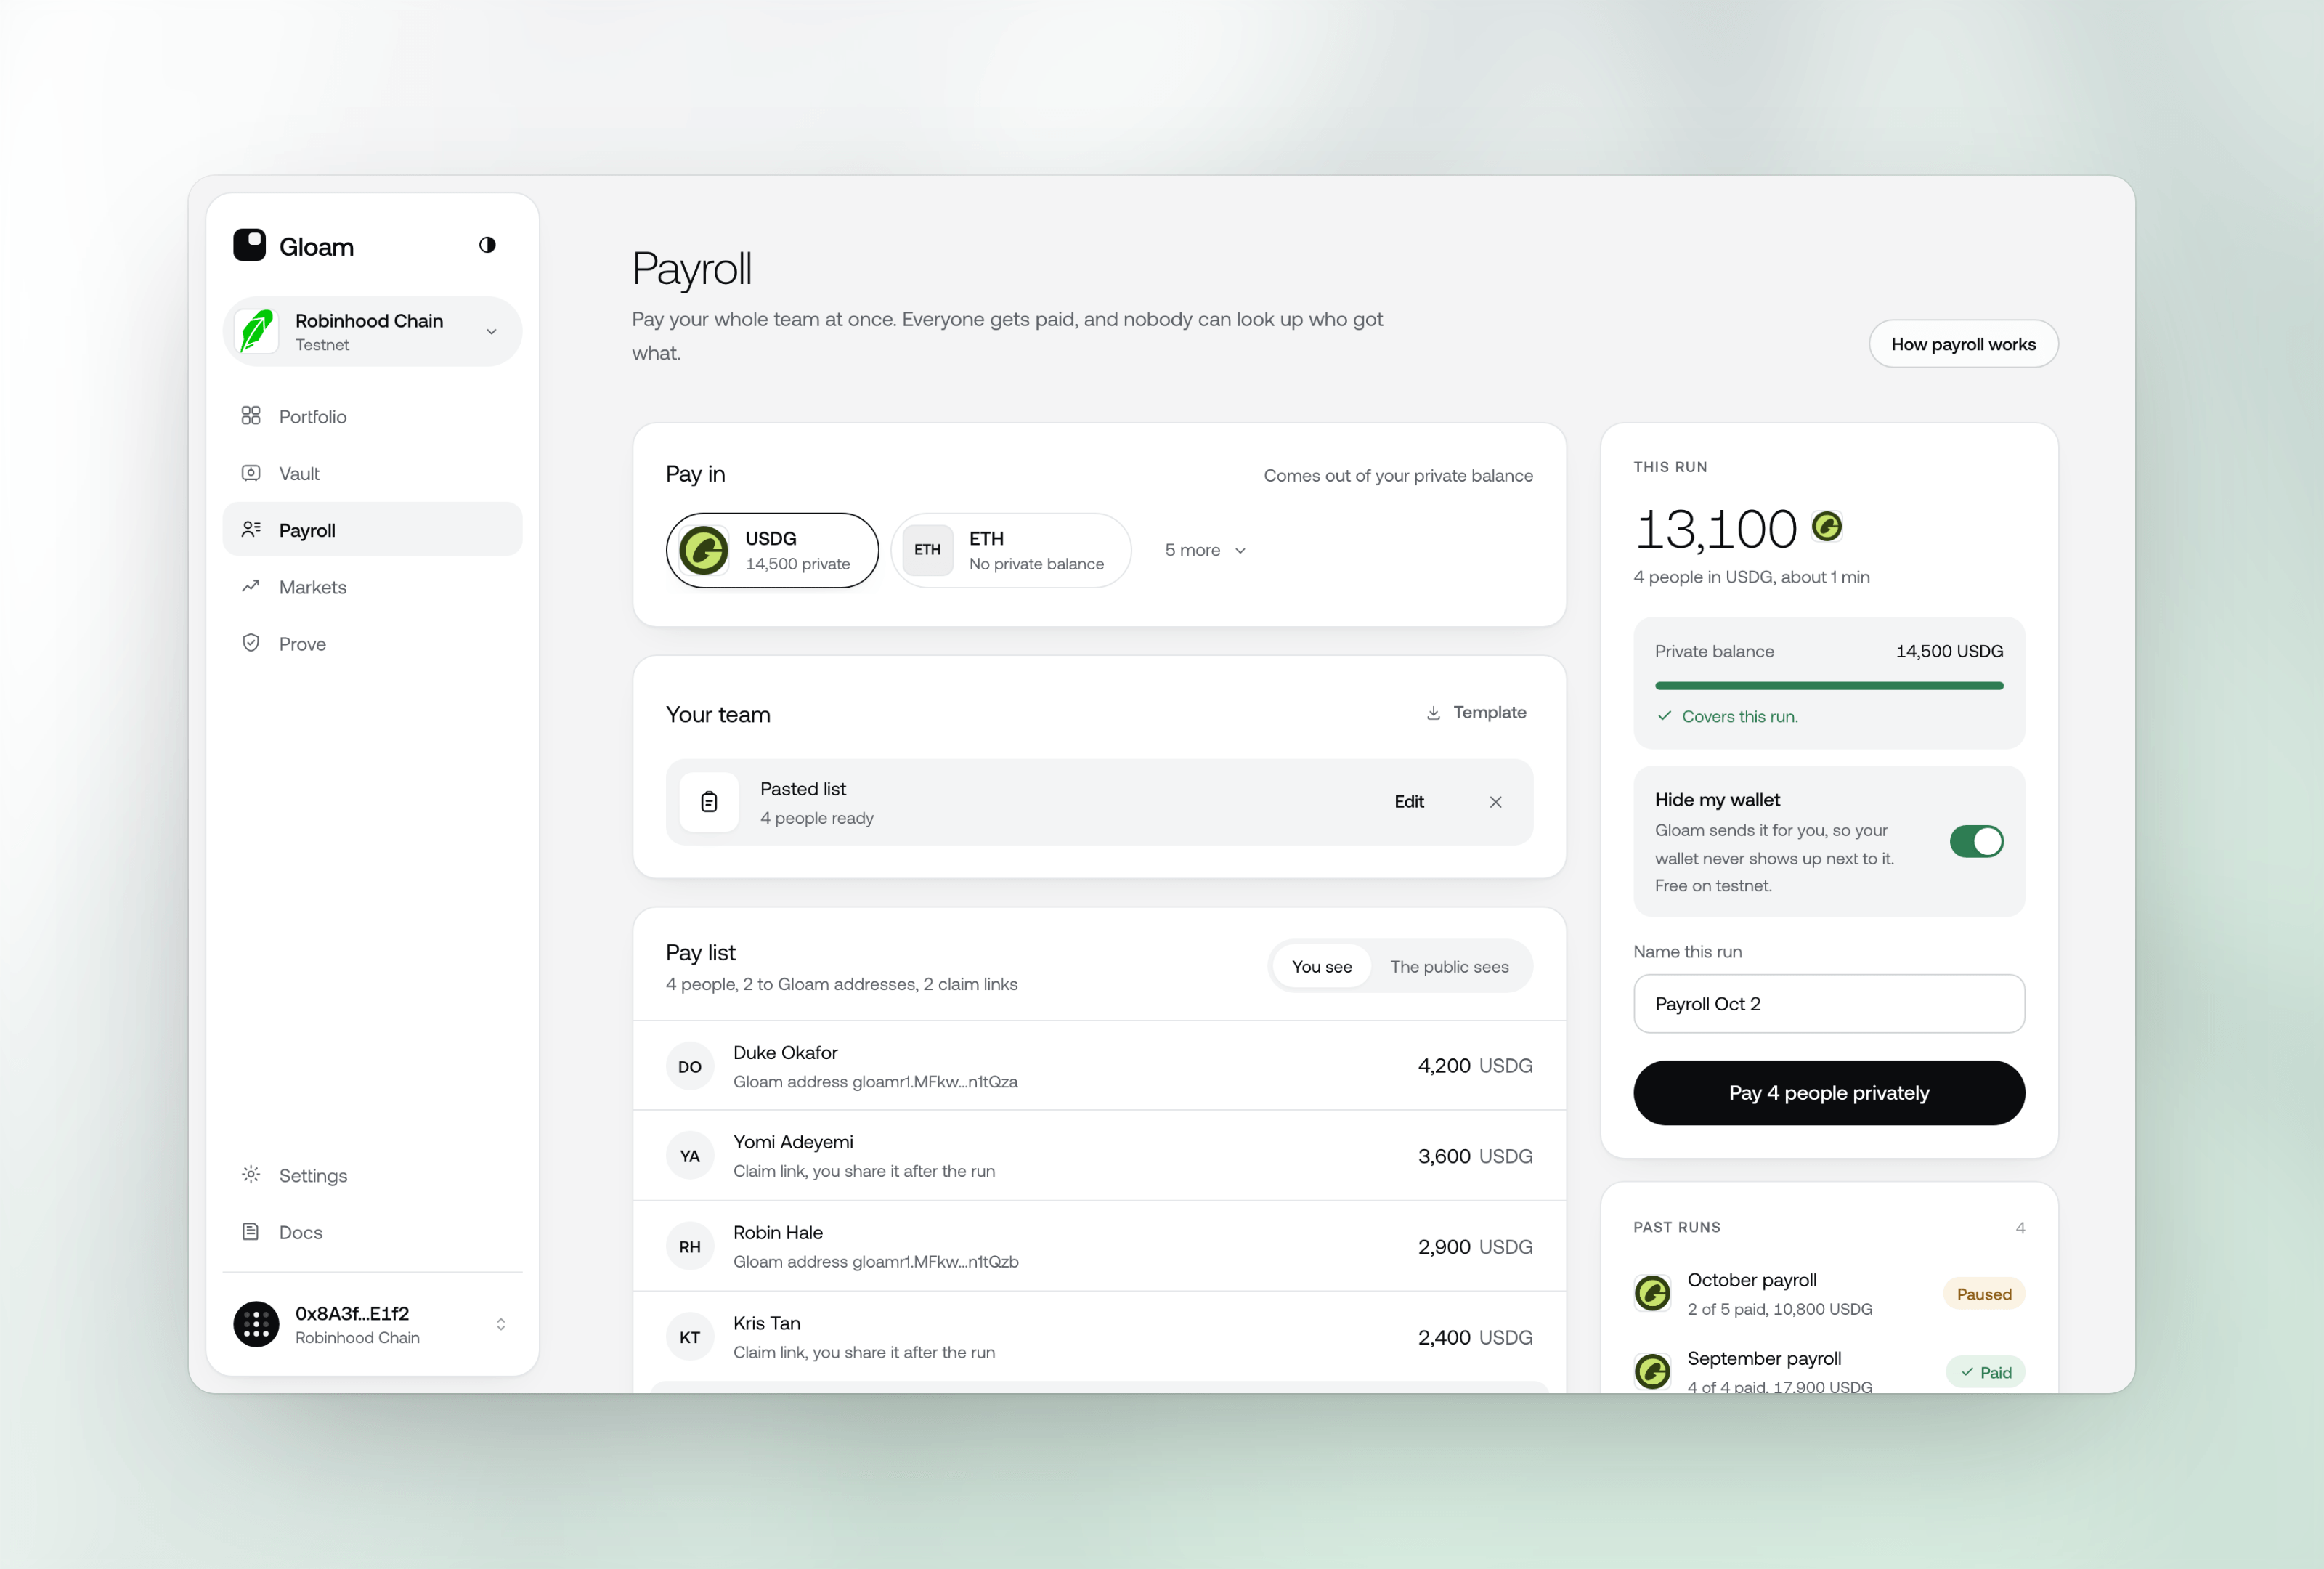Select USDG as pay-in token
Image resolution: width=2324 pixels, height=1569 pixels.
772,550
